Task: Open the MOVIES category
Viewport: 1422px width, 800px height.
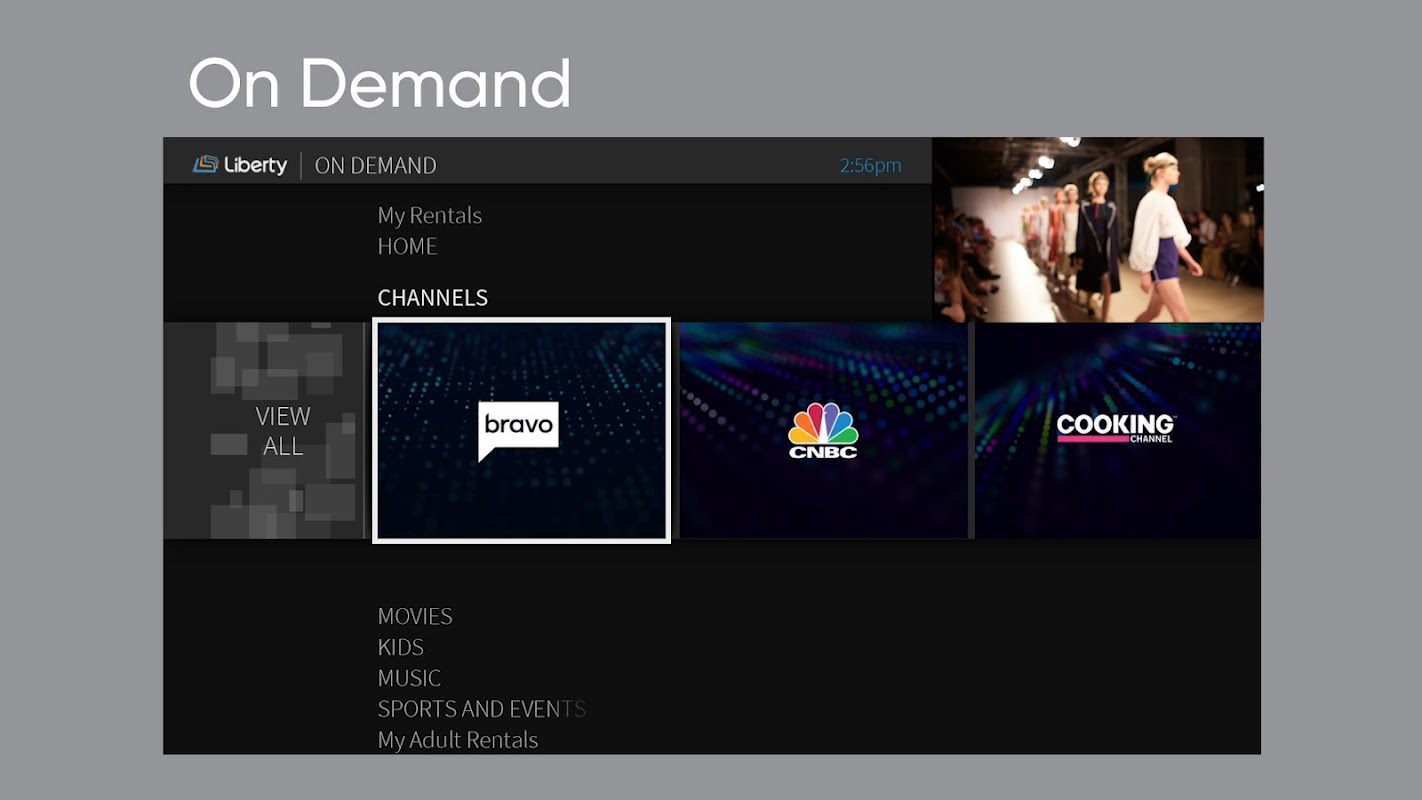Action: pos(415,616)
